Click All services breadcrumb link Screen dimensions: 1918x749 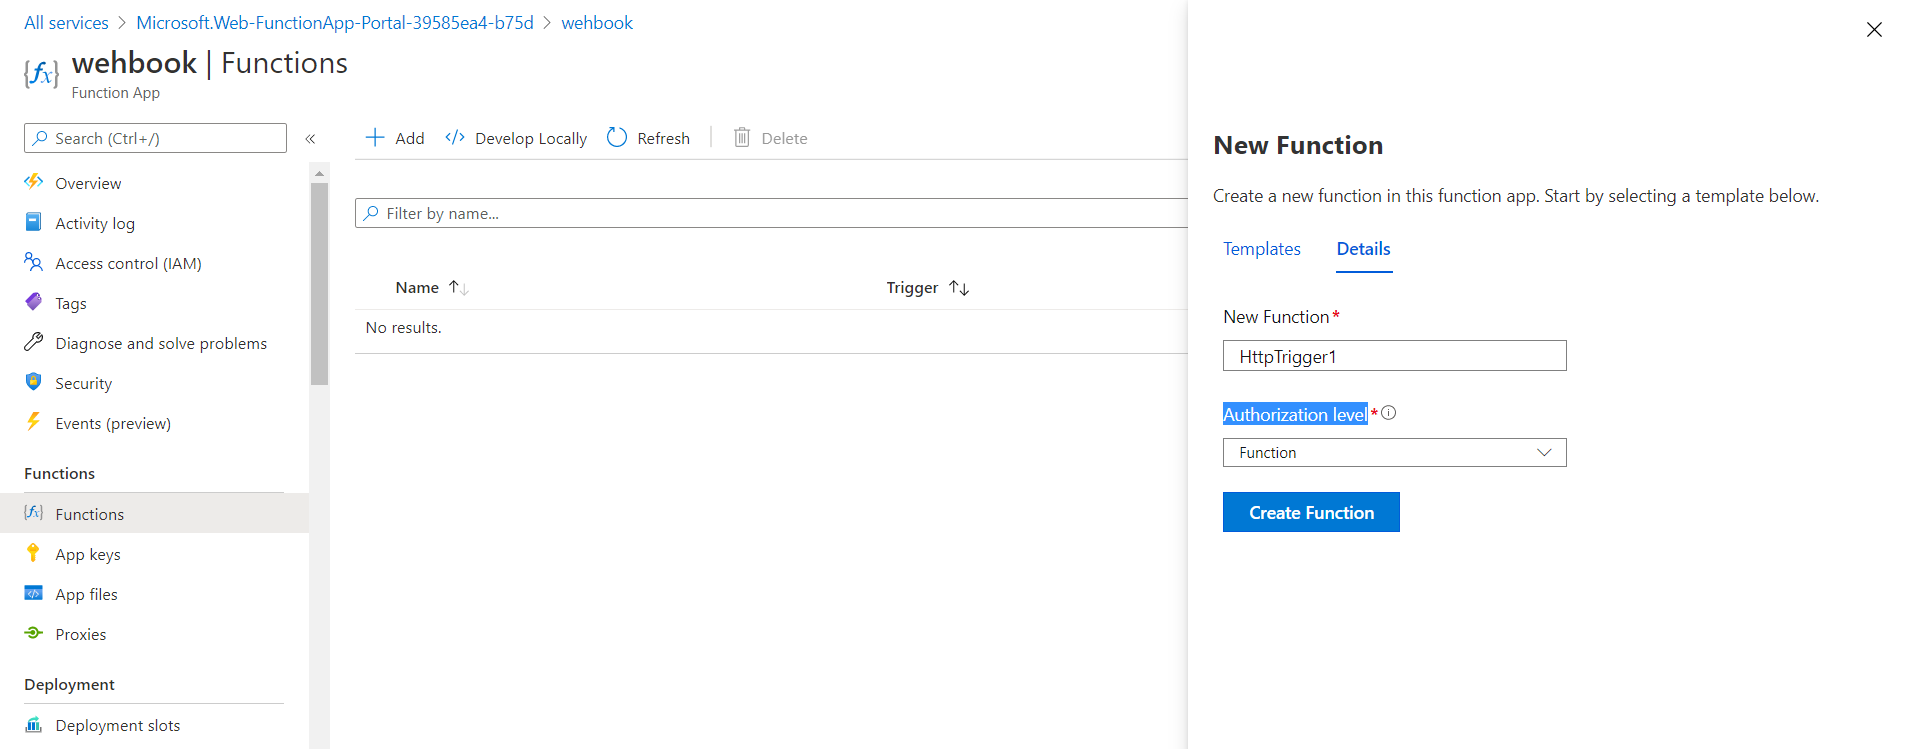(66, 23)
